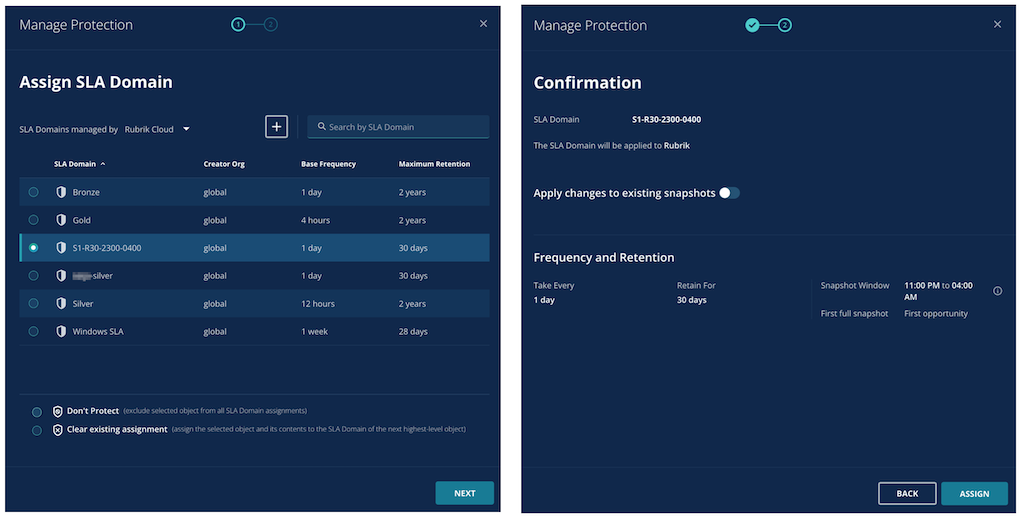The width and height of the screenshot is (1024, 522).
Task: Click the search magnifier icon
Action: 321,127
